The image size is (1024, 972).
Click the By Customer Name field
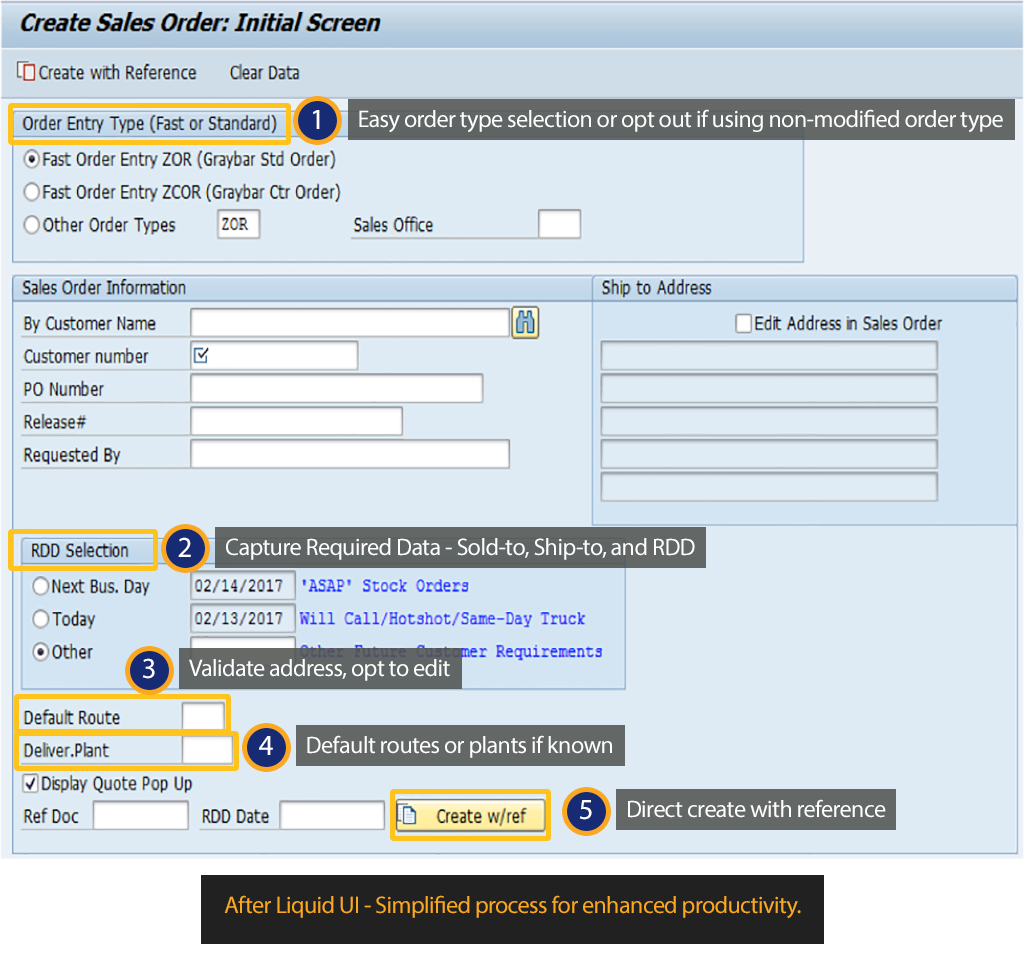click(x=350, y=323)
